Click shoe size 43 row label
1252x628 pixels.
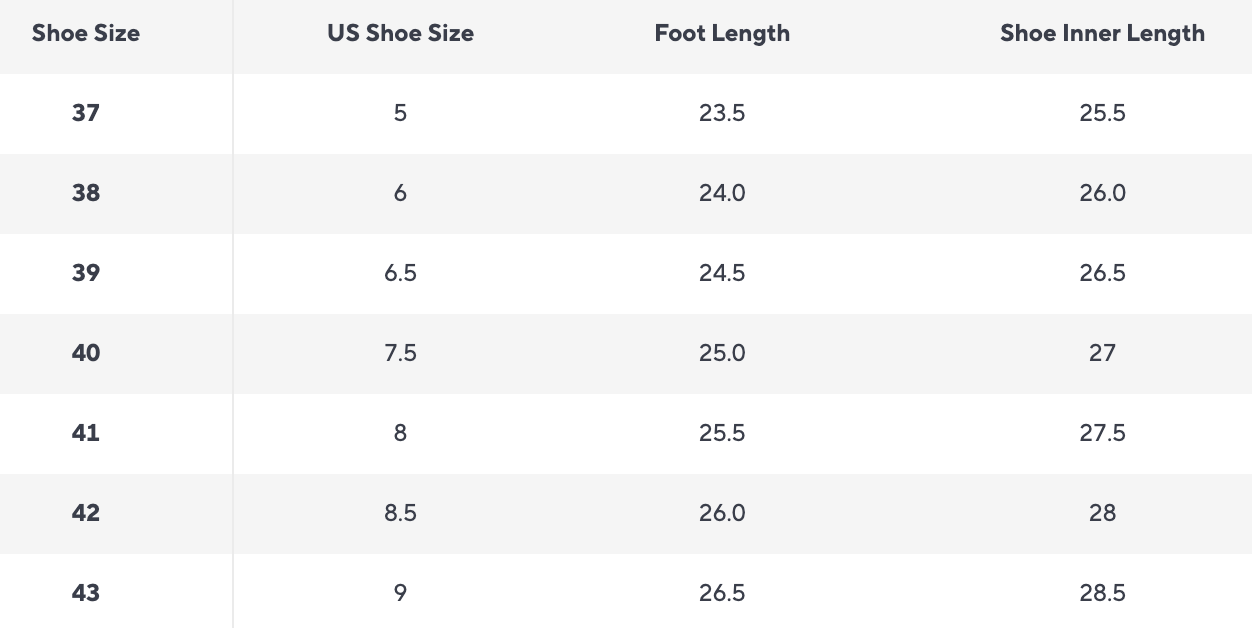pyautogui.click(x=86, y=593)
